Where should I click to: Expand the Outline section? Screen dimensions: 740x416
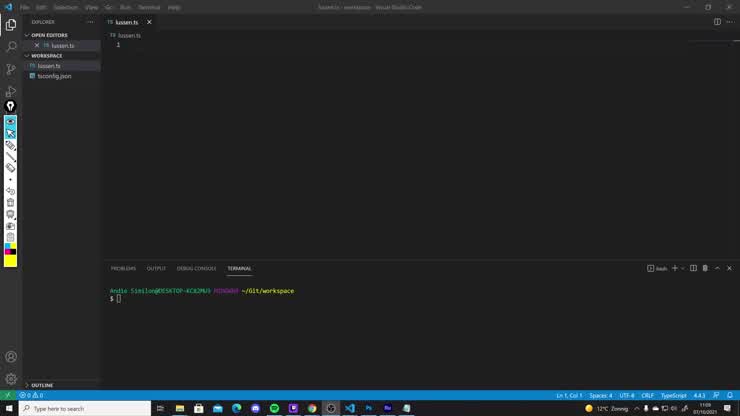pyautogui.click(x=41, y=385)
